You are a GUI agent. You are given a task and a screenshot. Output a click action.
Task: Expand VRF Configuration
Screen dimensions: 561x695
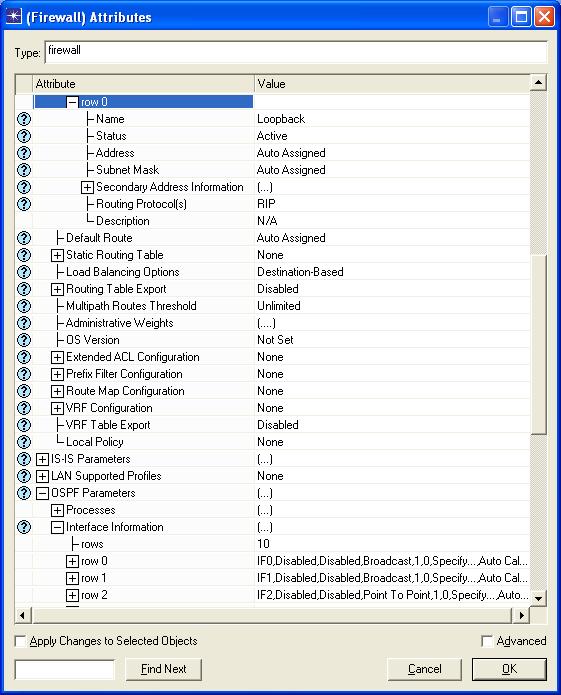point(57,408)
